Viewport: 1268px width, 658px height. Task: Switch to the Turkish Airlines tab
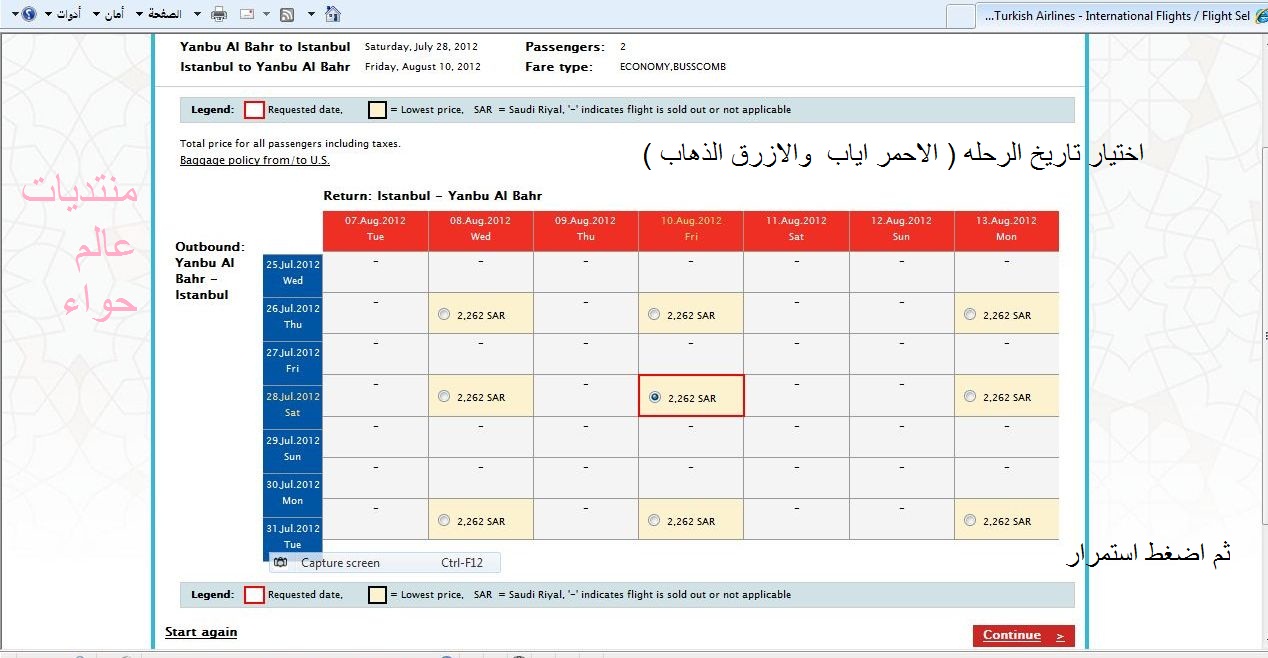[1110, 16]
